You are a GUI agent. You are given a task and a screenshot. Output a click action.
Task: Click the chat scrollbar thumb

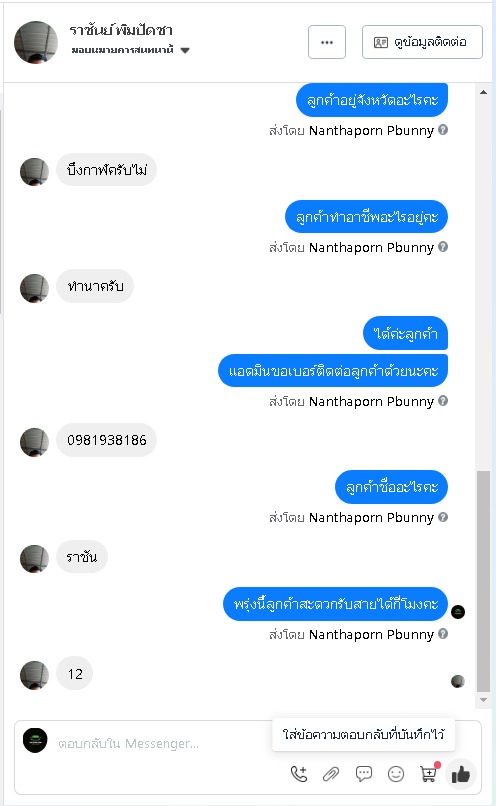[483, 581]
